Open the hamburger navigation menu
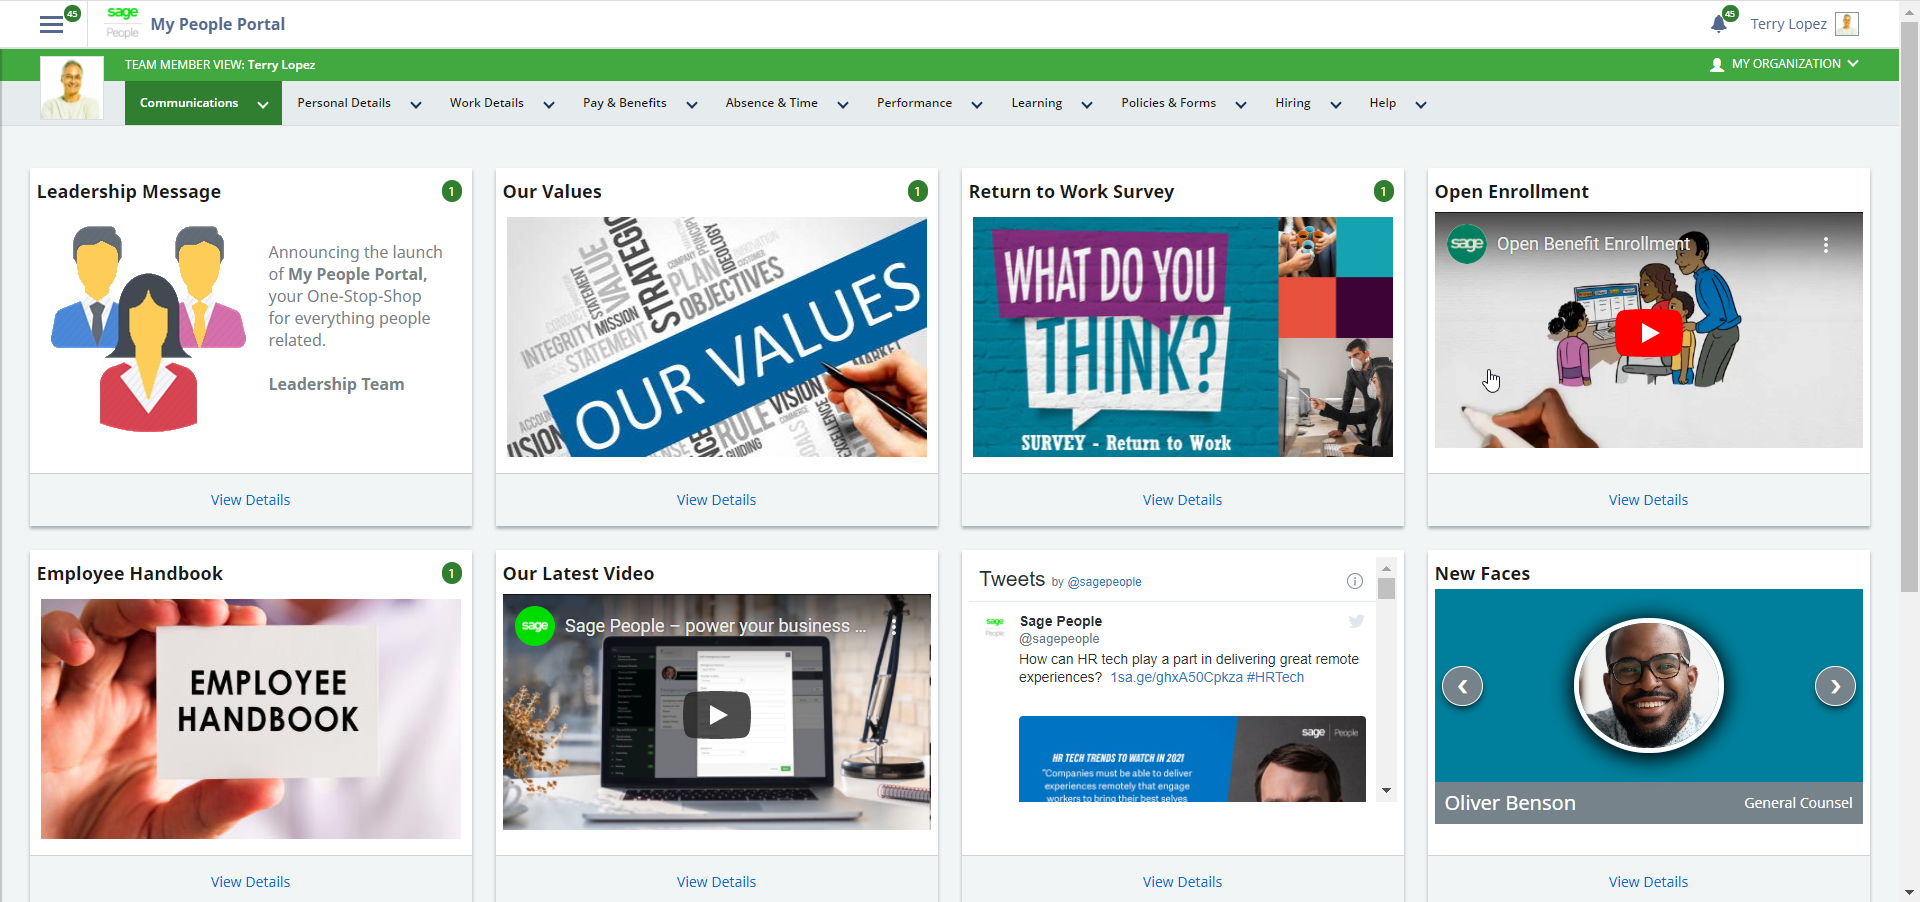This screenshot has width=1920, height=902. tap(50, 24)
